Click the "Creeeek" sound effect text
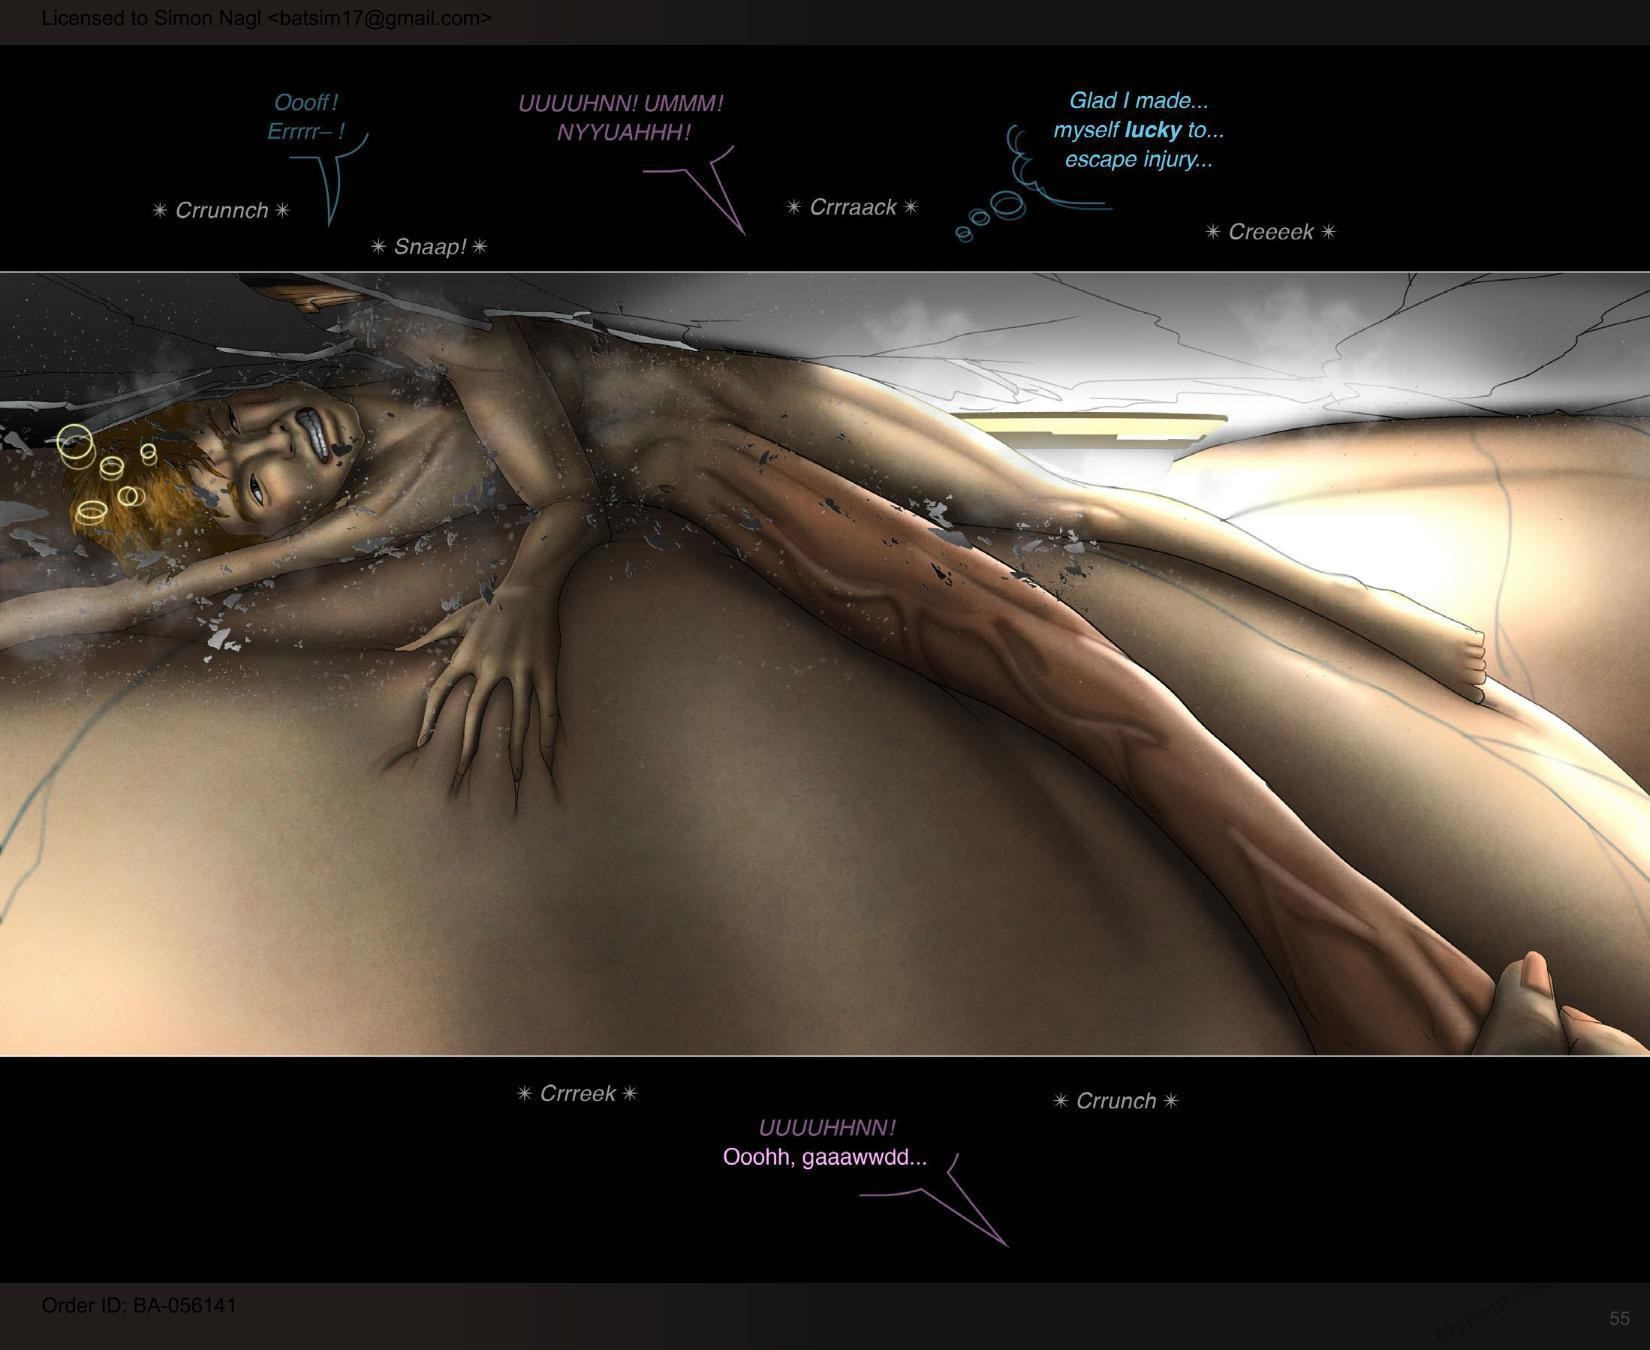This screenshot has height=1350, width=1650. [x=1270, y=232]
